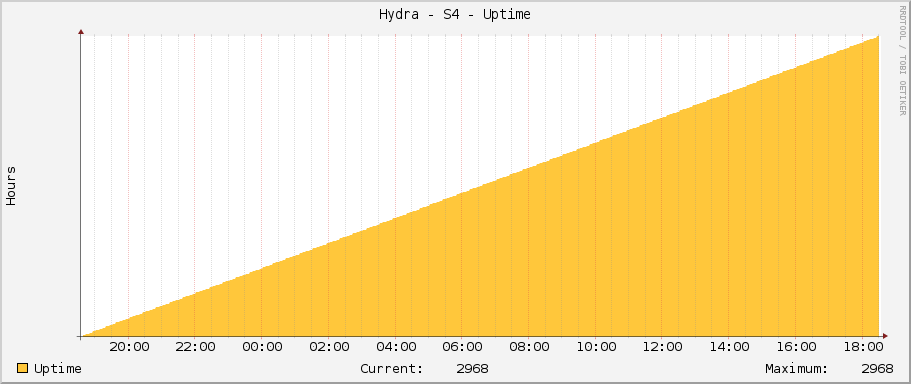This screenshot has height=384, width=911.
Task: Click the 18:00 time axis label
Action: (x=862, y=347)
